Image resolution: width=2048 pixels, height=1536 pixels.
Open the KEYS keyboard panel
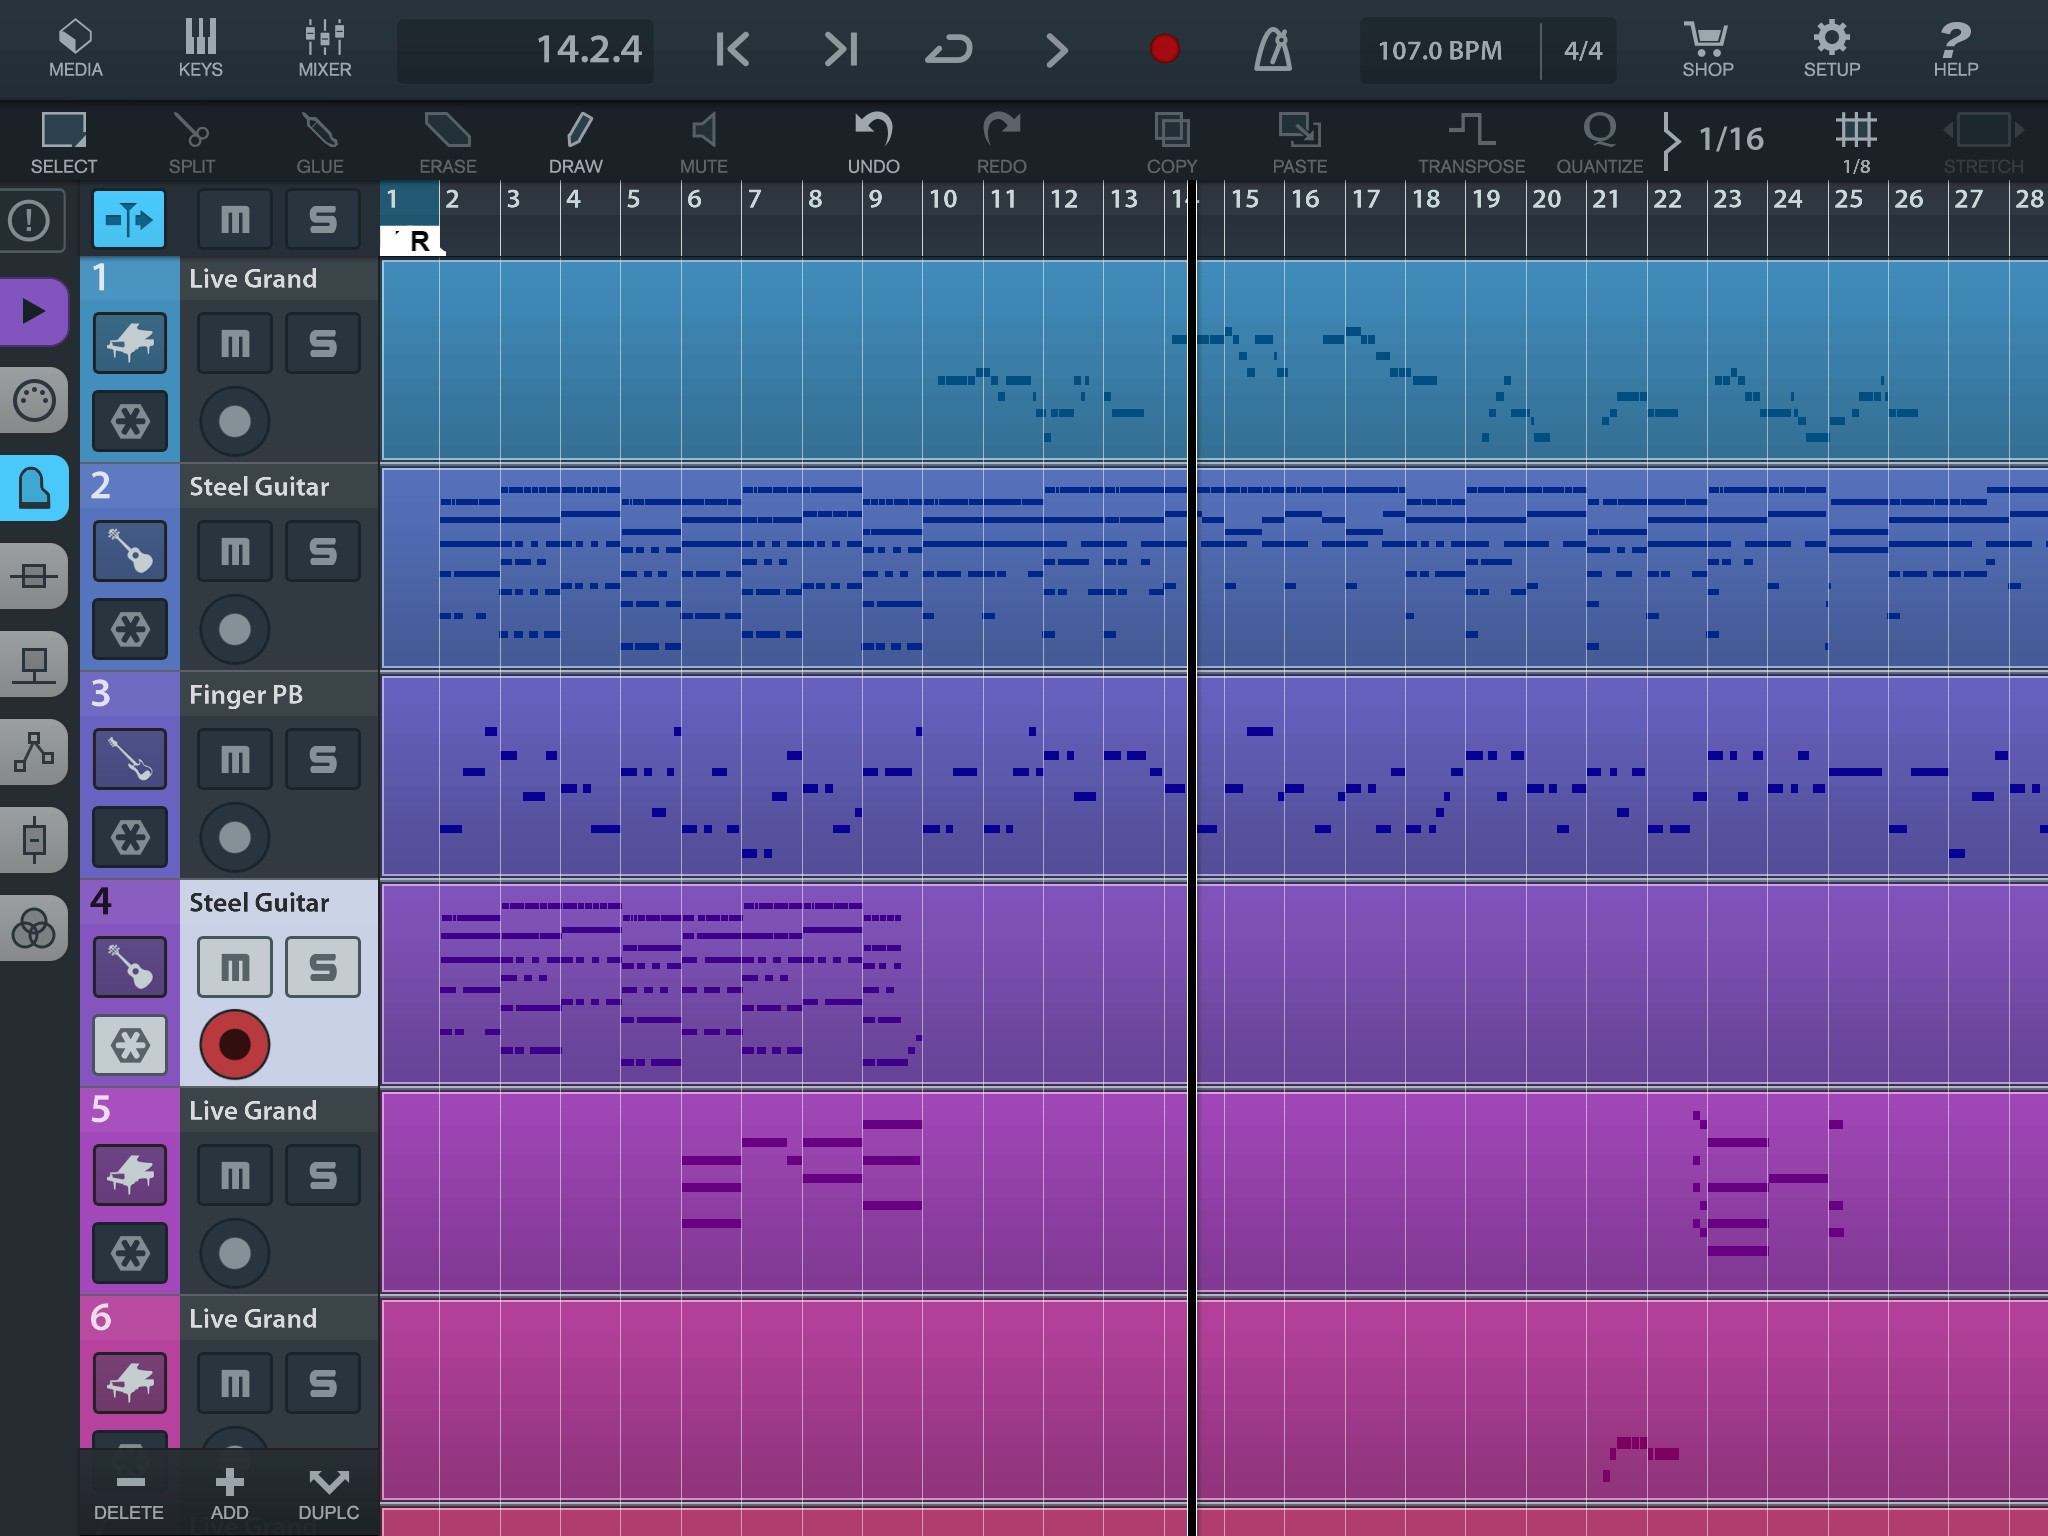pyautogui.click(x=200, y=48)
